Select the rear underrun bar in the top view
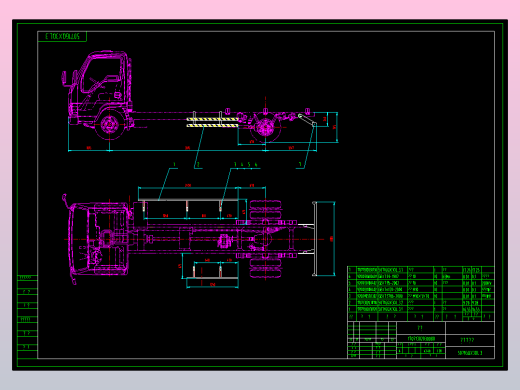 pos(314,239)
